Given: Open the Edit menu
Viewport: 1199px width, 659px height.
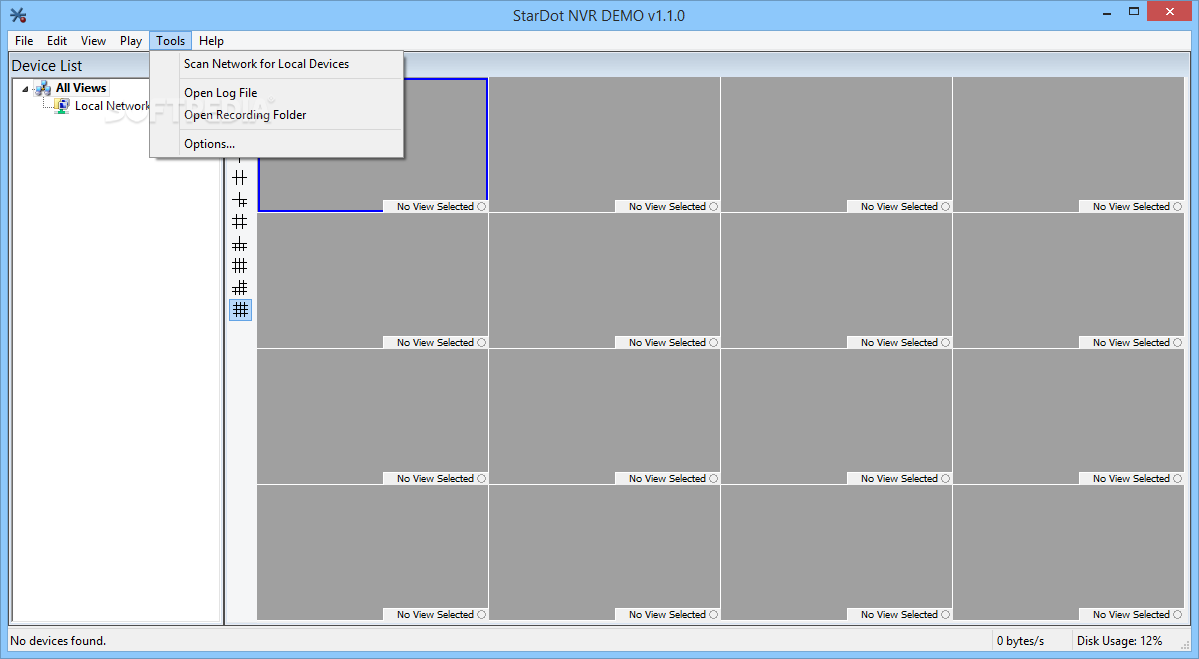Looking at the screenshot, I should pos(57,41).
